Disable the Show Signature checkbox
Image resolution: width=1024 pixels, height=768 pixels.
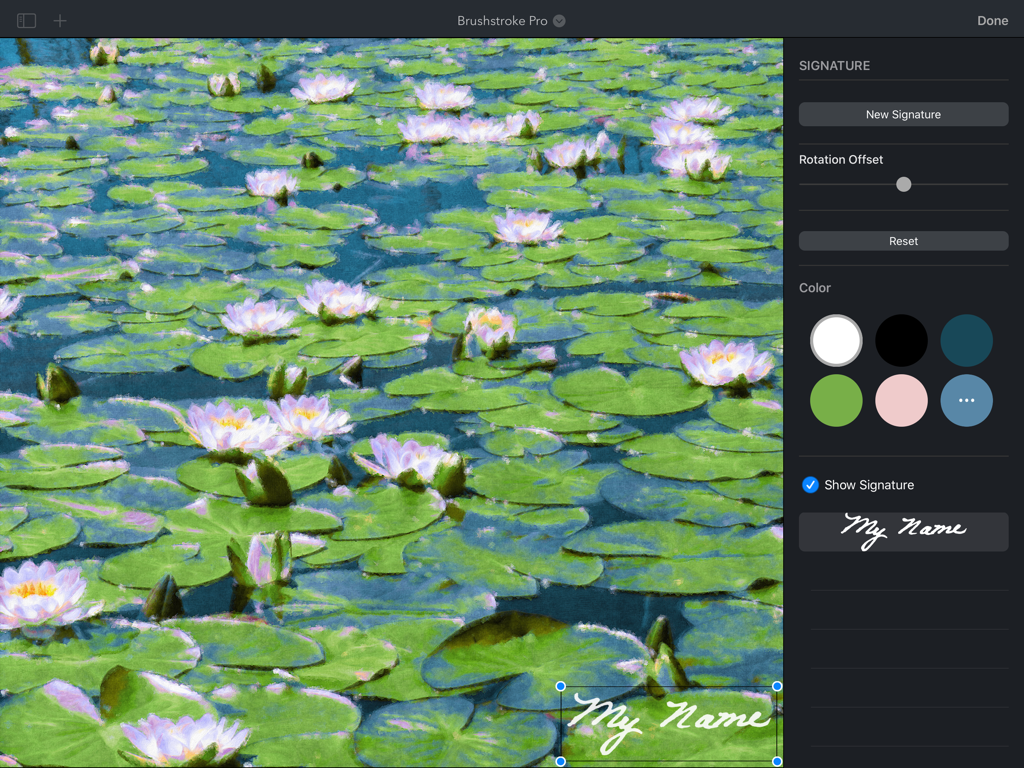point(810,485)
